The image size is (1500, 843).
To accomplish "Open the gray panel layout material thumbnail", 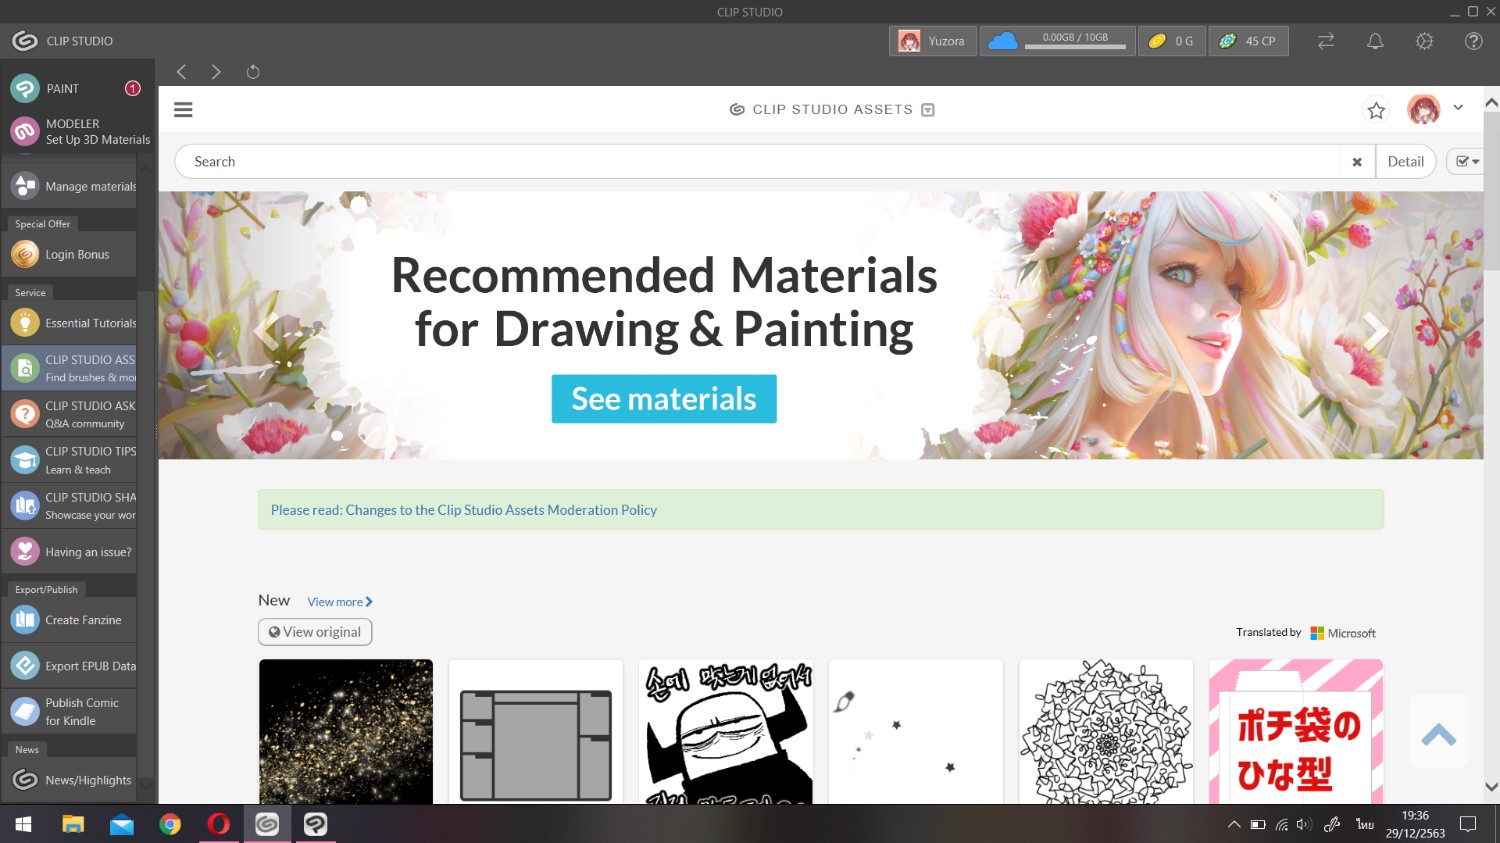I will pos(536,731).
